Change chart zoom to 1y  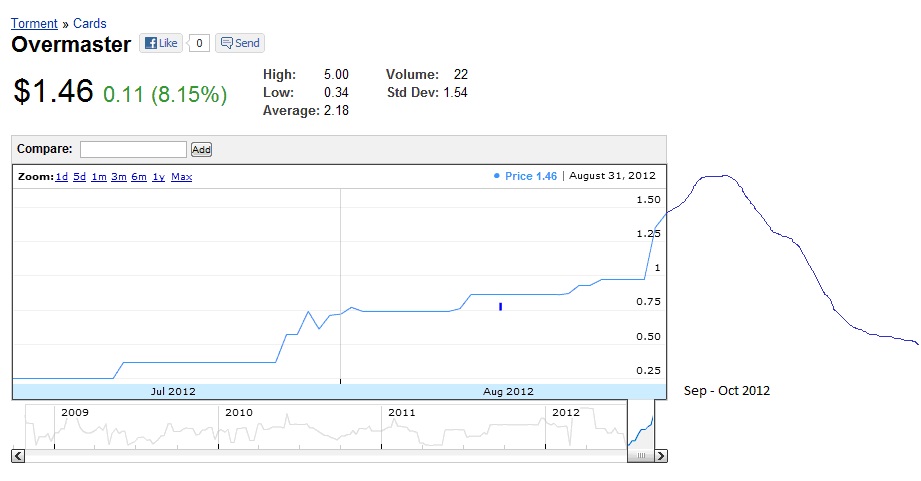click(x=158, y=177)
